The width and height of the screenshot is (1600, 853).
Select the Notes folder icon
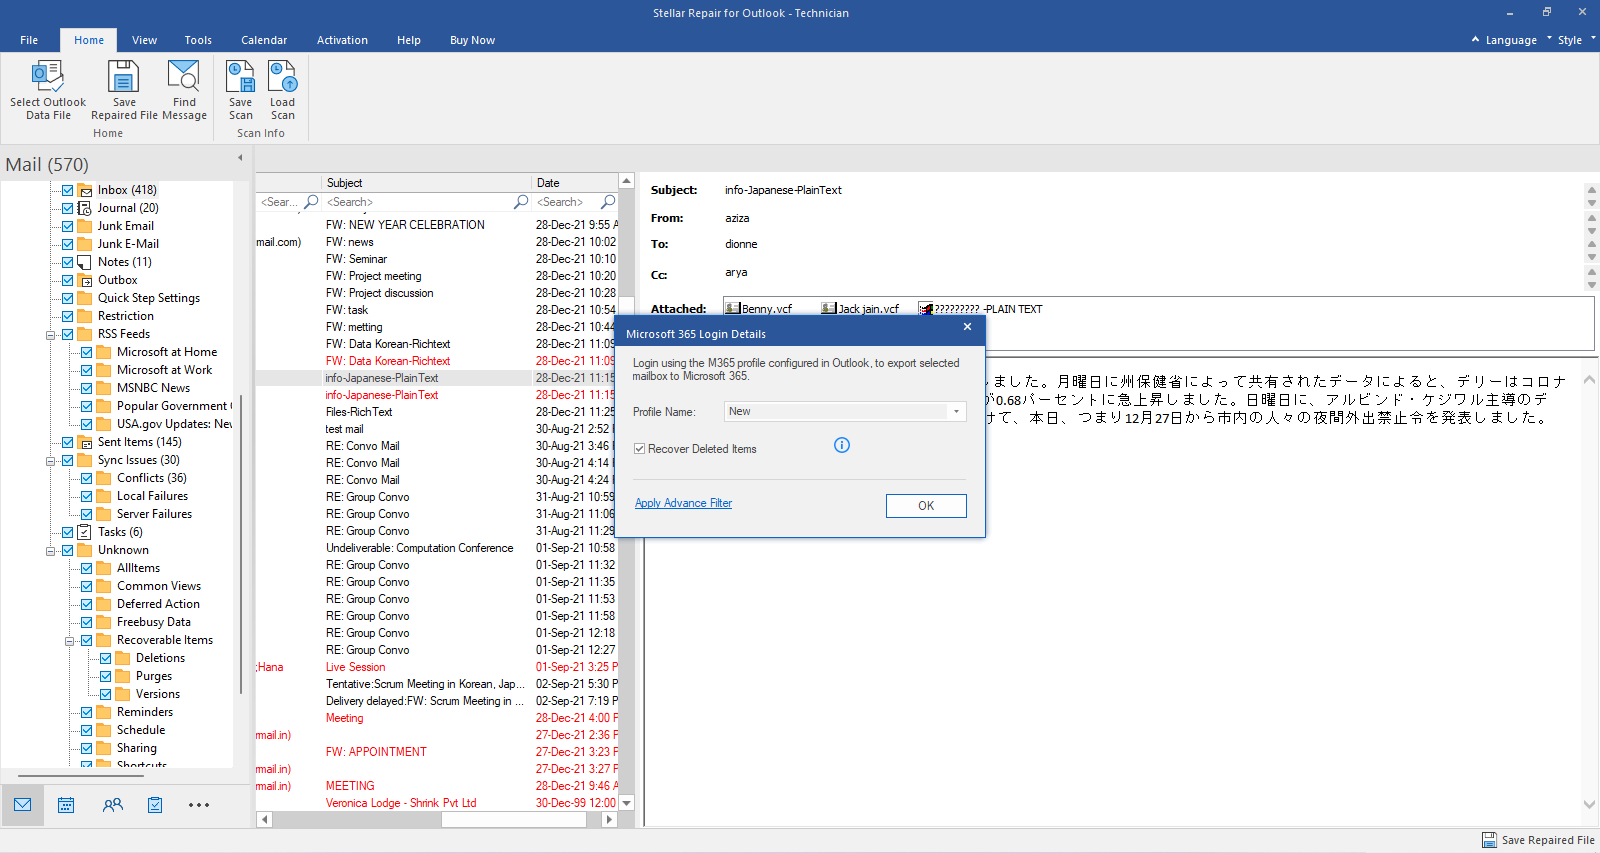(85, 262)
